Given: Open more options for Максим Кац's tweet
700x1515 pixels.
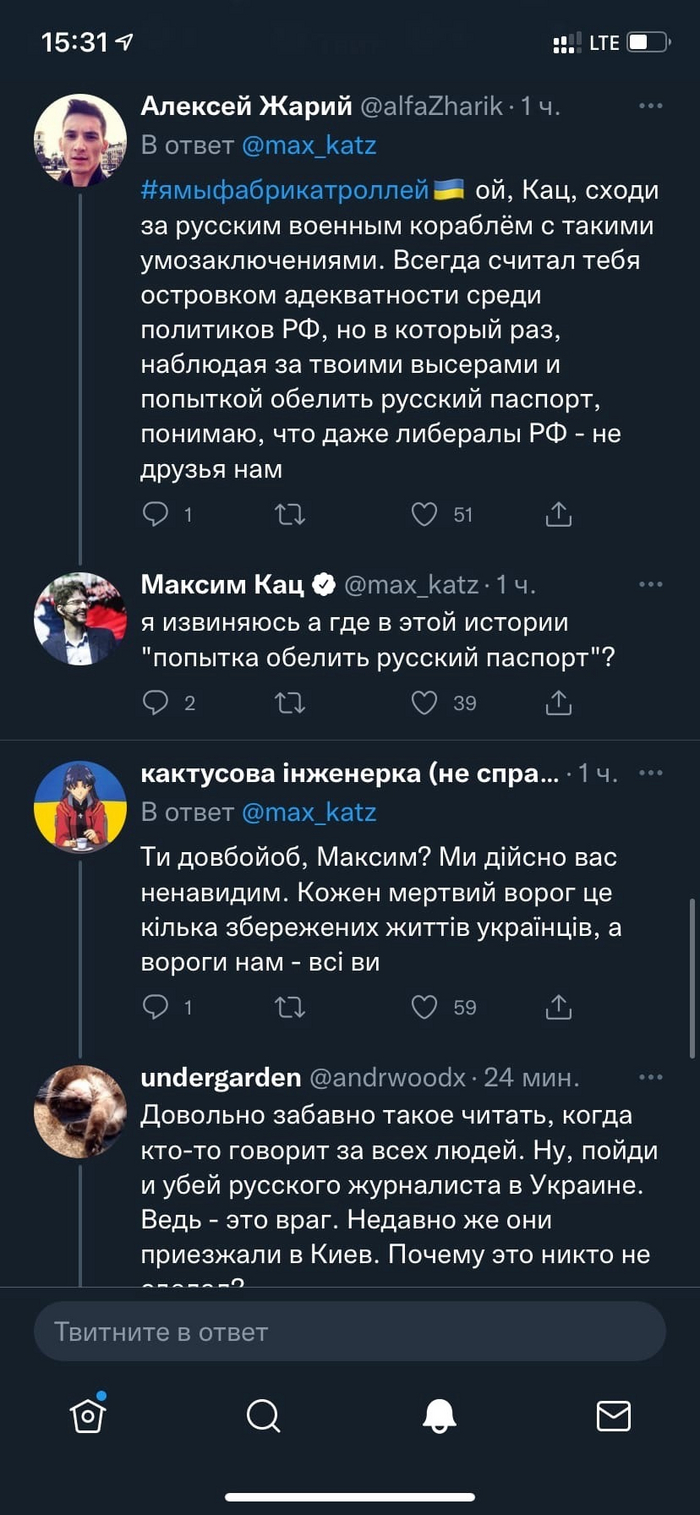Looking at the screenshot, I should 651,584.
